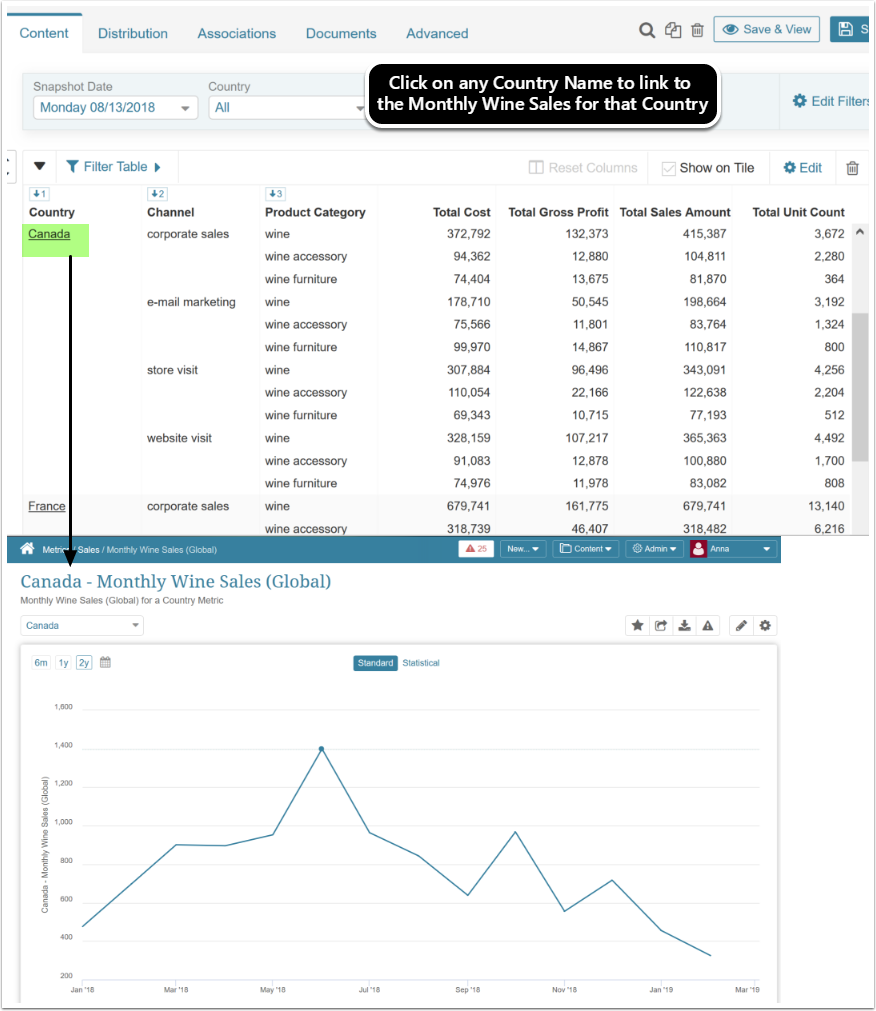Screen dimensions: 876x1011
Task: Click the share icon above the chart
Action: click(x=661, y=626)
